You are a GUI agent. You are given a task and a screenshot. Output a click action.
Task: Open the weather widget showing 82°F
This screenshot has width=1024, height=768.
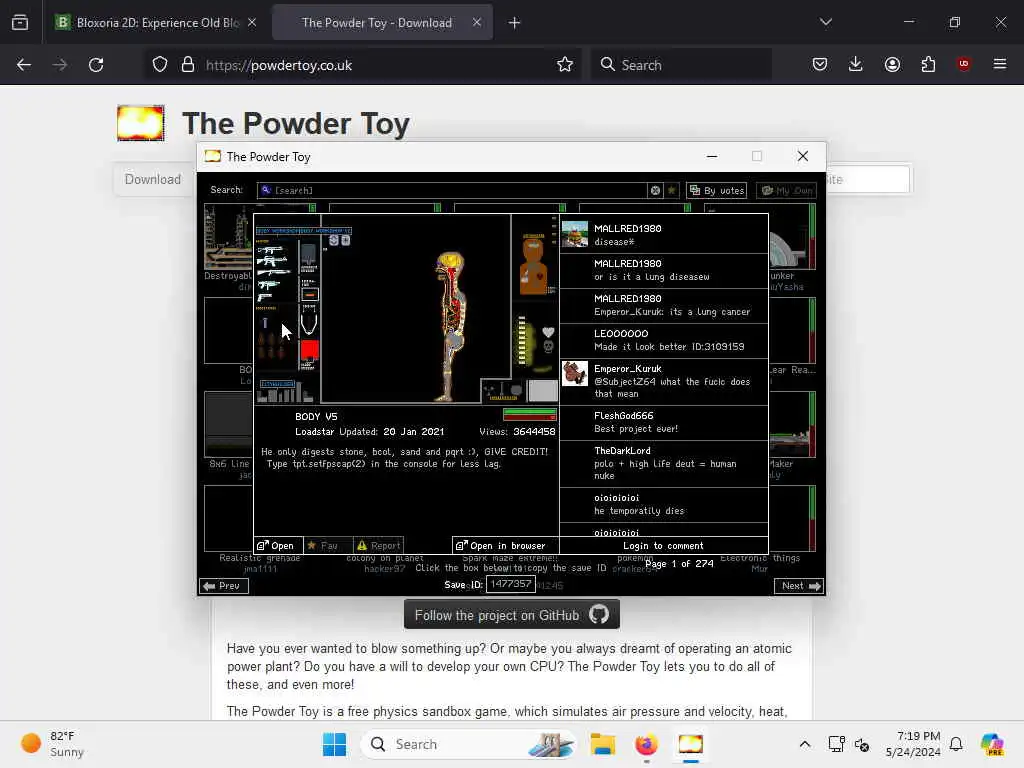click(53, 744)
